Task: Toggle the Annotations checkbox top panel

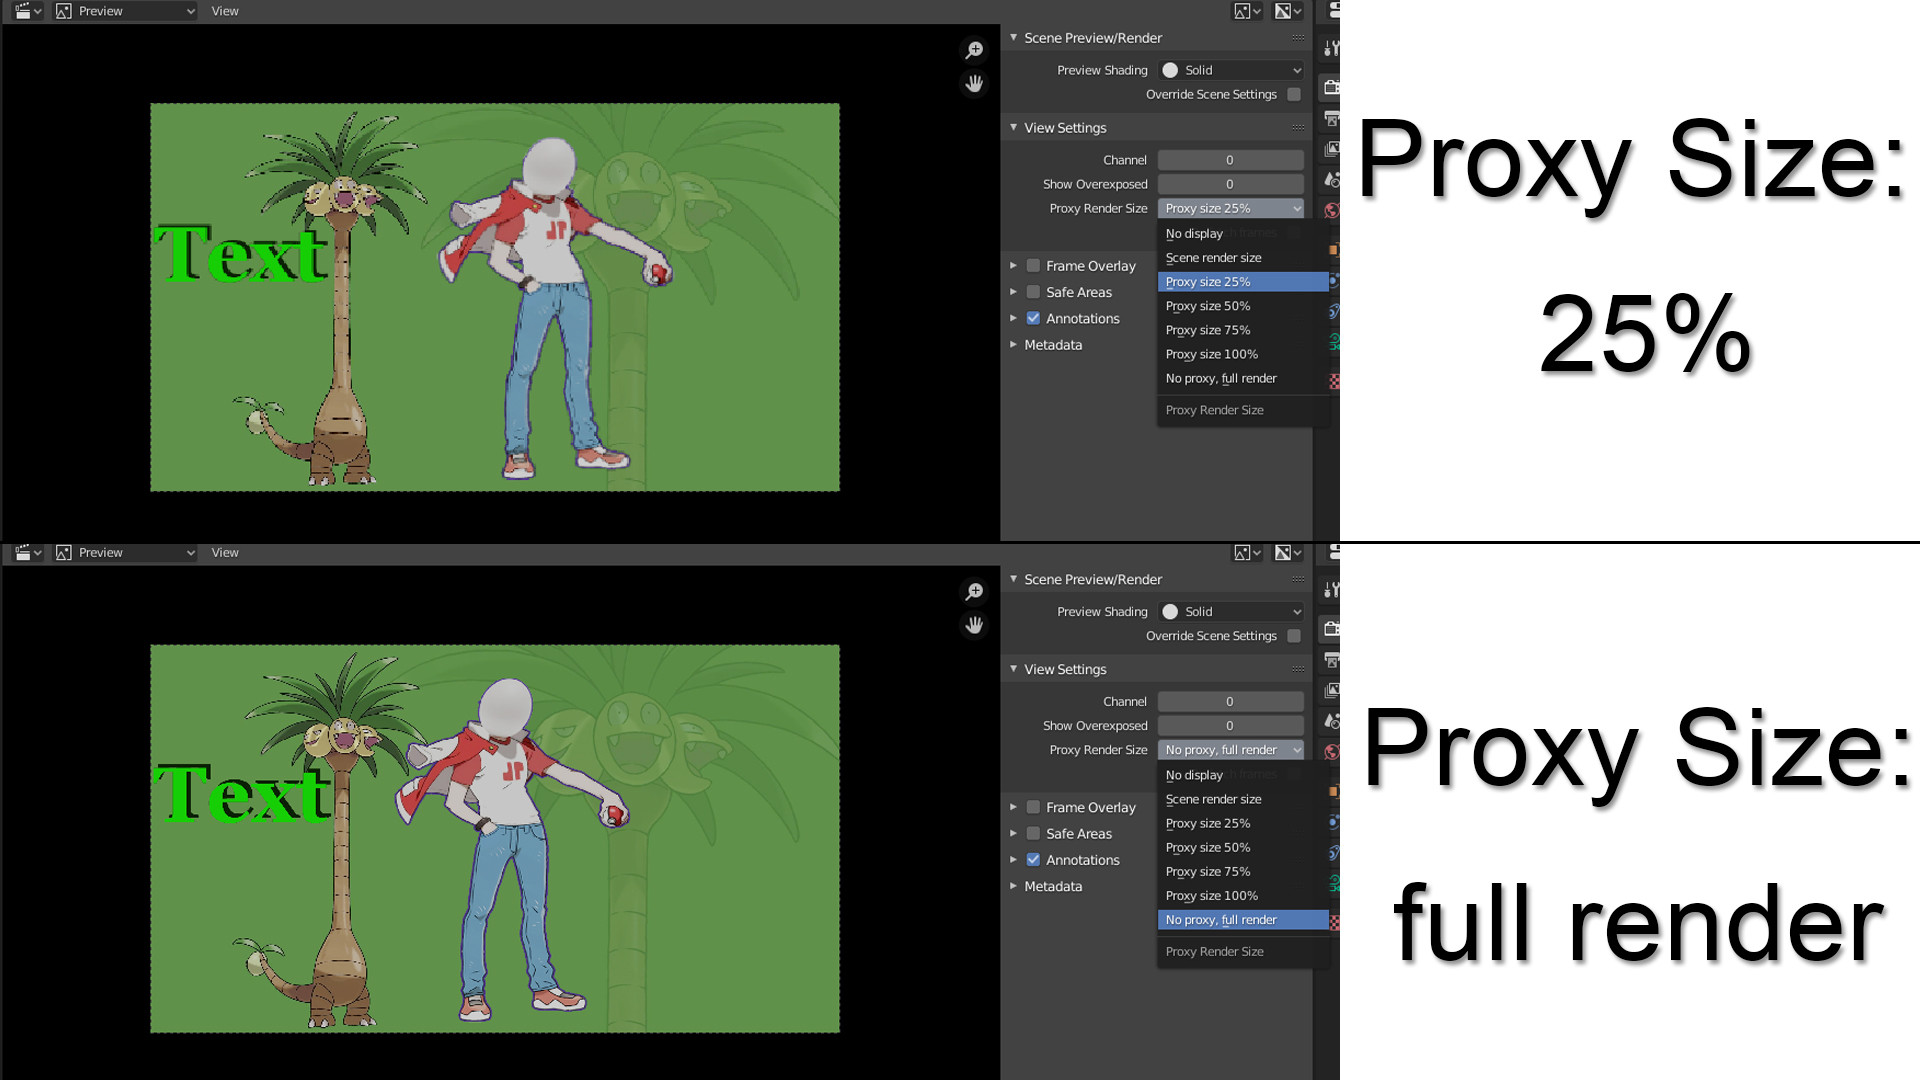Action: coord(1033,318)
